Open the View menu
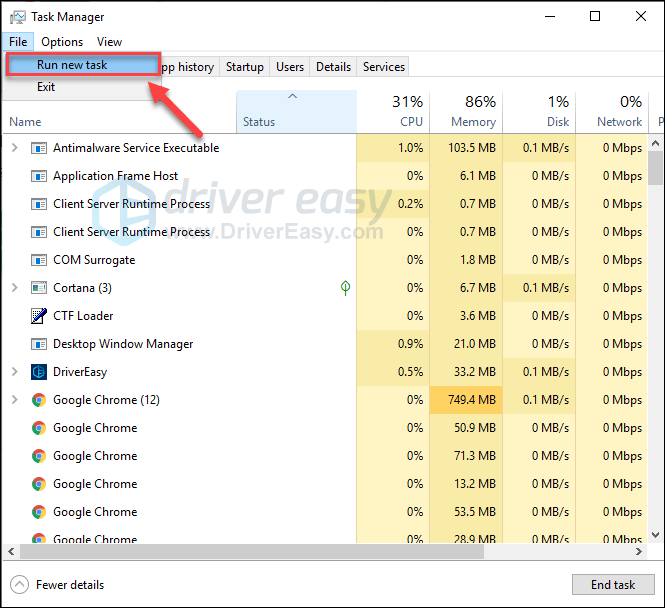Screen dimensions: 665x608 click(109, 42)
